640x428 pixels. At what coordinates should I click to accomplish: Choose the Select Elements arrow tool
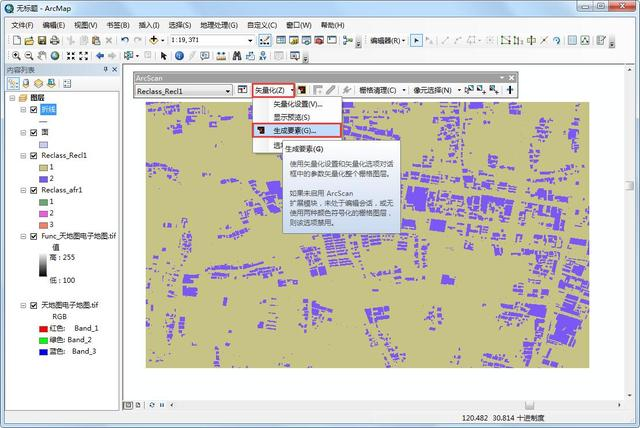pyautogui.click(x=164, y=56)
